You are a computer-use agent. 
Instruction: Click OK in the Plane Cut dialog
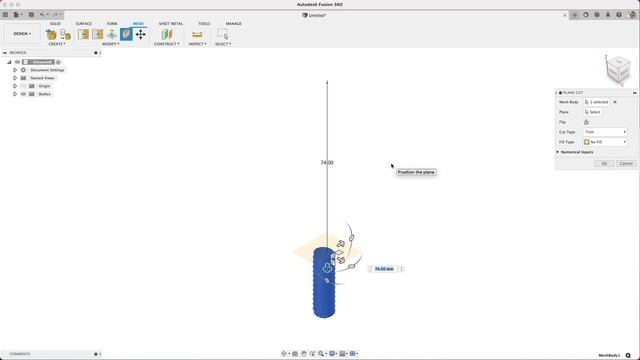[x=604, y=163]
